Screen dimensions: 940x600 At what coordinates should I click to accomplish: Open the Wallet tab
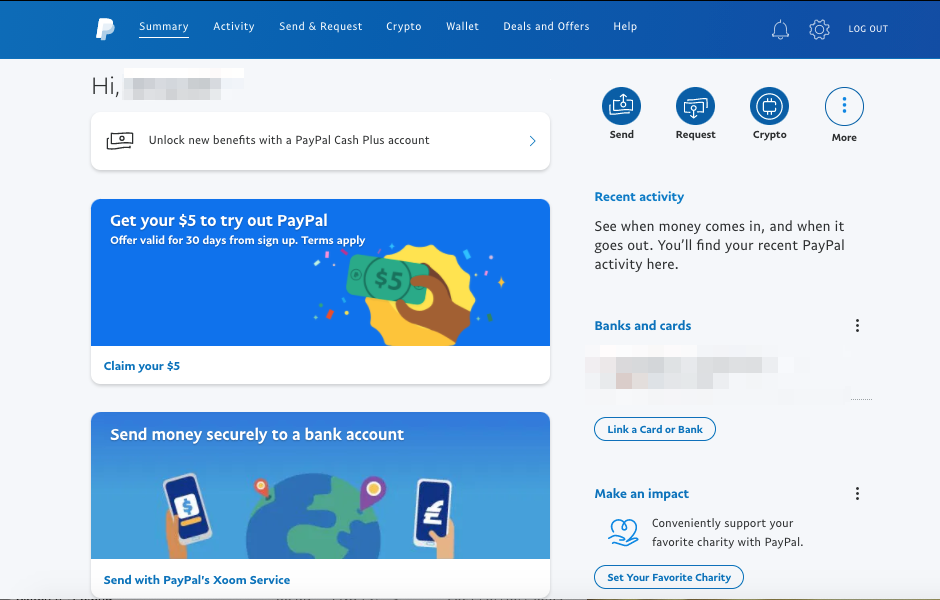(462, 26)
